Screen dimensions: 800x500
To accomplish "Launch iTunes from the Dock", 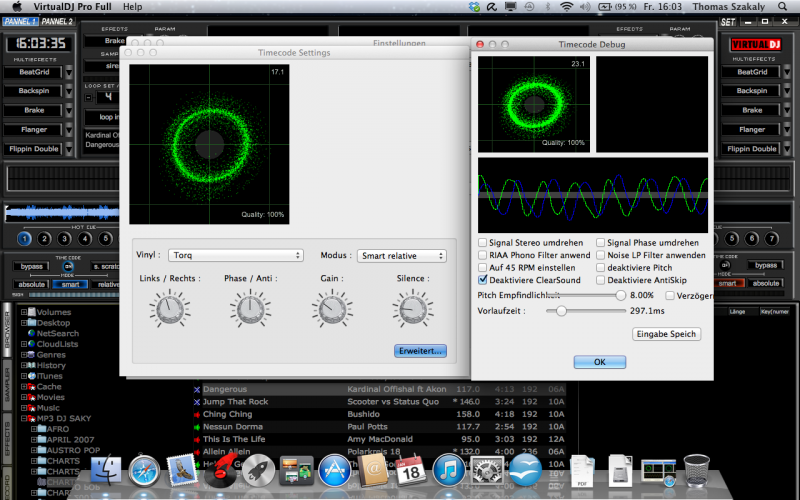I will click(x=449, y=470).
